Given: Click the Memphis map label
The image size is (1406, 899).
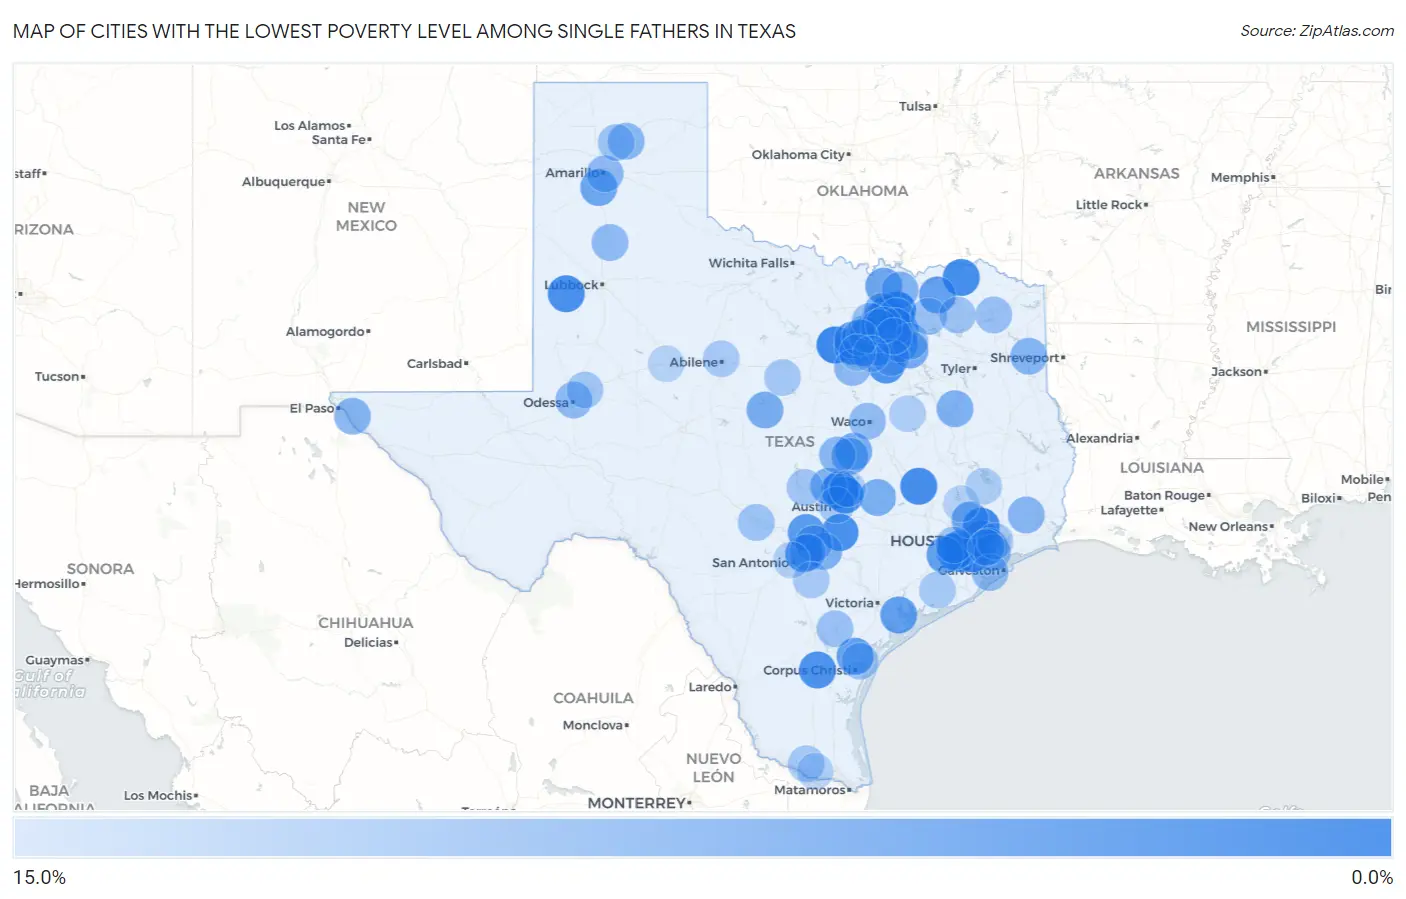Looking at the screenshot, I should coord(1240,178).
